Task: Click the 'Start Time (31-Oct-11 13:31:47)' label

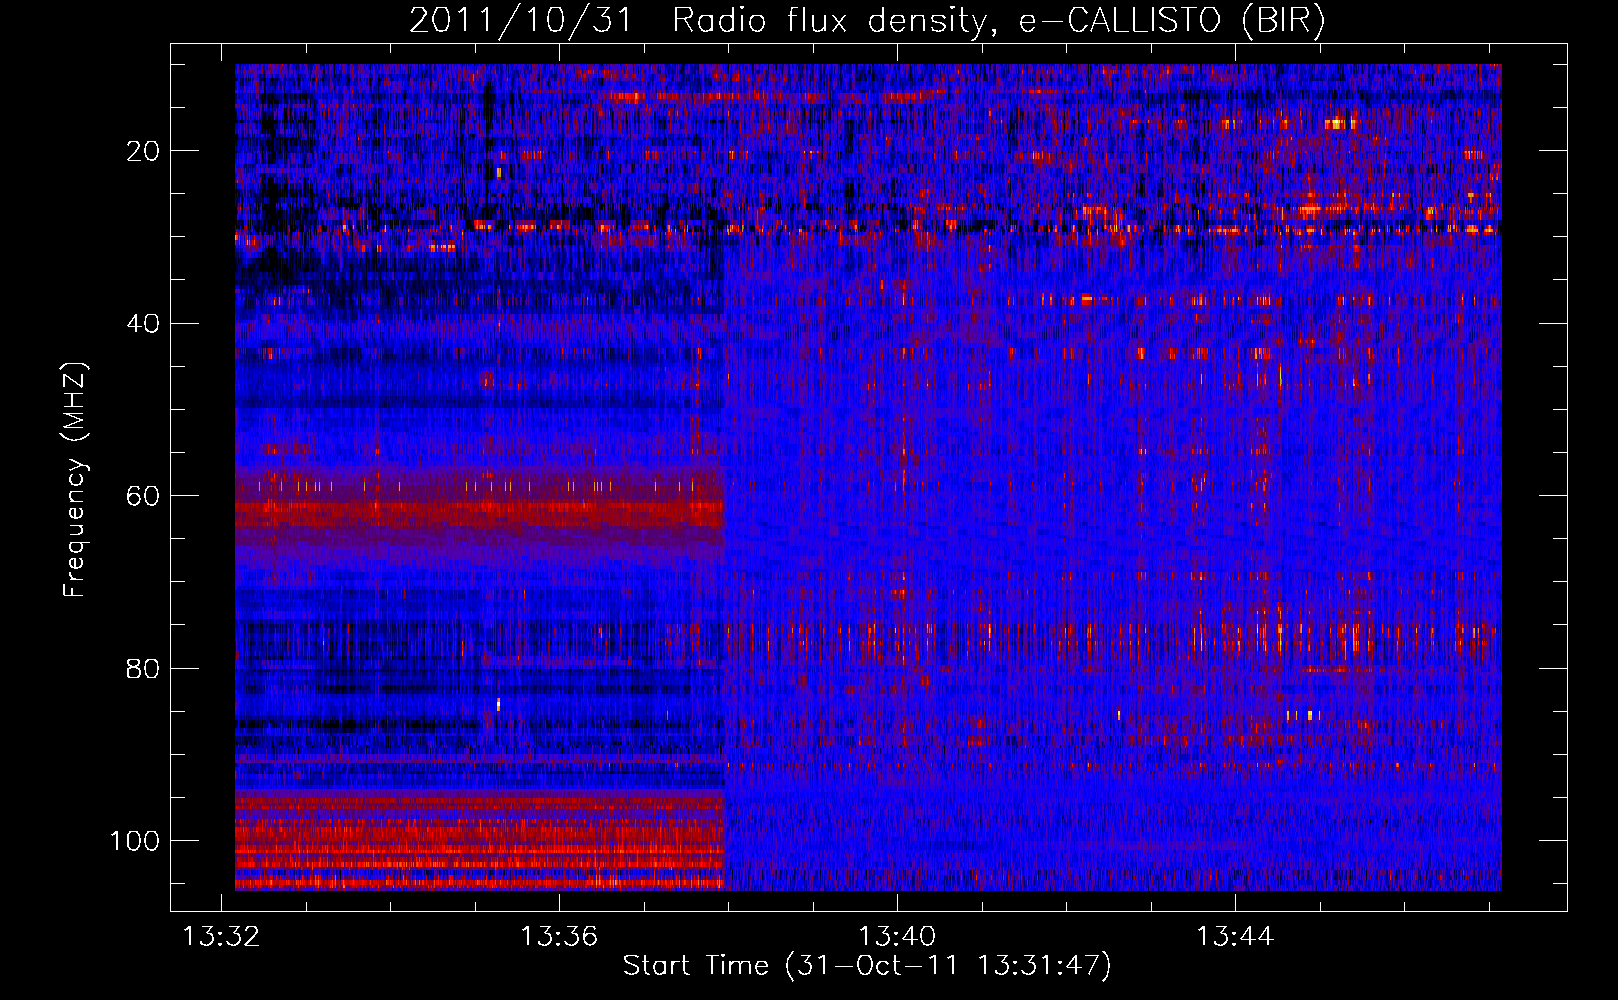Action: [x=867, y=966]
